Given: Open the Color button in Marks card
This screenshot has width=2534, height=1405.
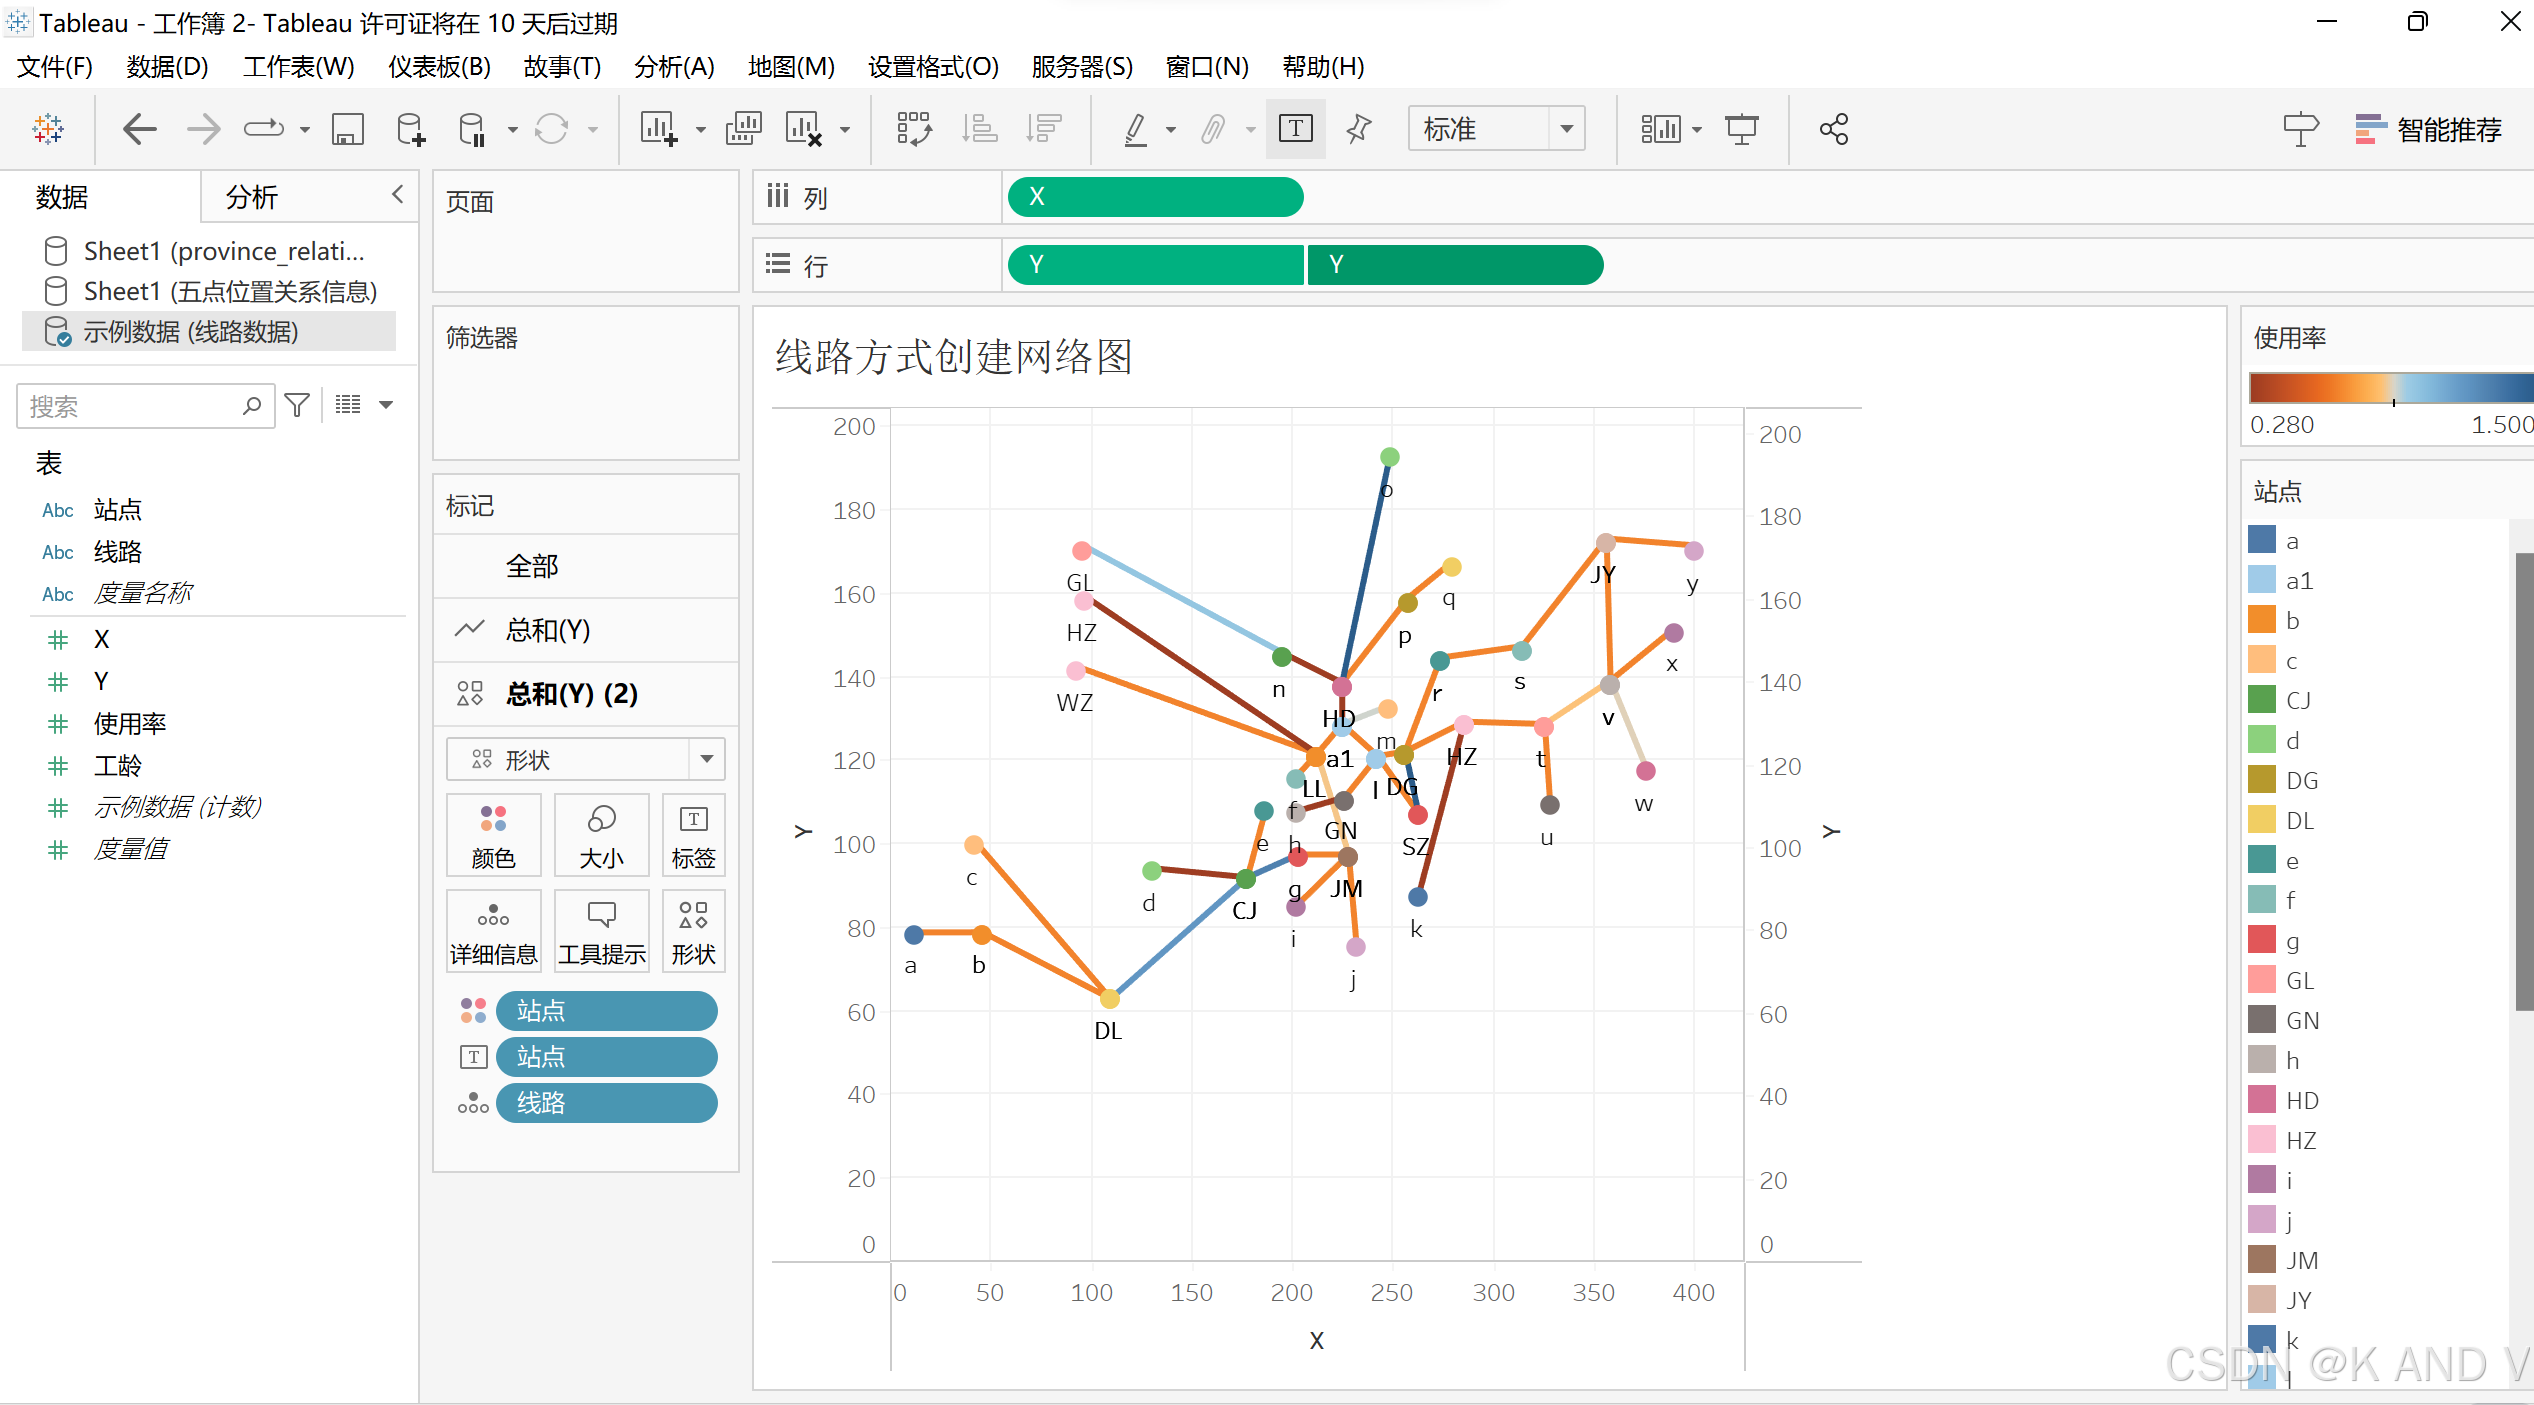Looking at the screenshot, I should pyautogui.click(x=493, y=834).
